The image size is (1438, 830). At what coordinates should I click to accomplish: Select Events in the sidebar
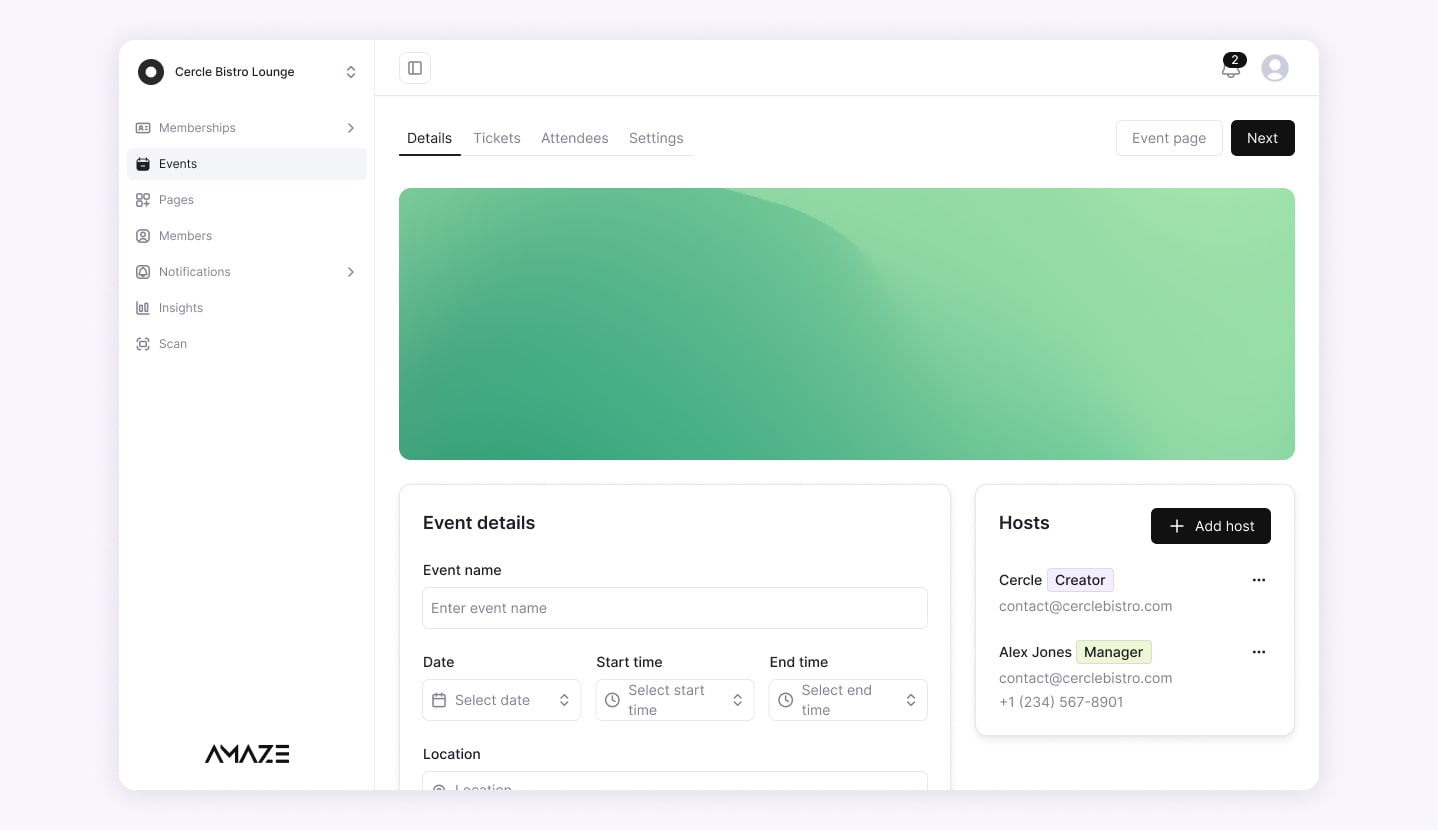click(x=247, y=164)
